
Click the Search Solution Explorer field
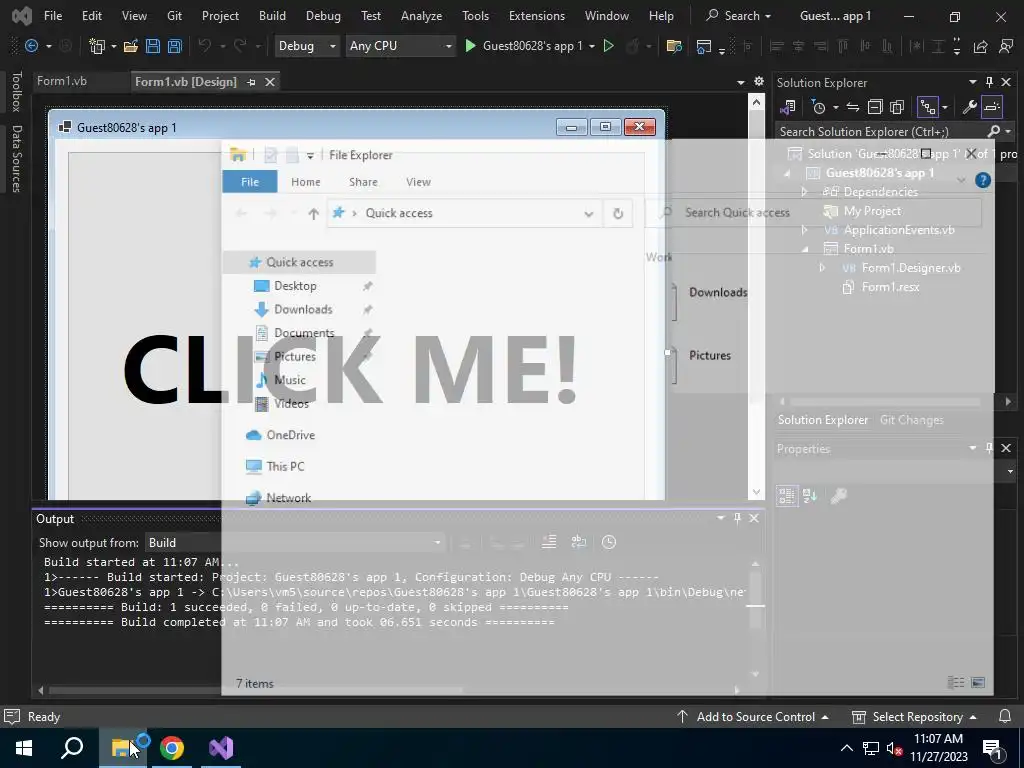(x=880, y=131)
